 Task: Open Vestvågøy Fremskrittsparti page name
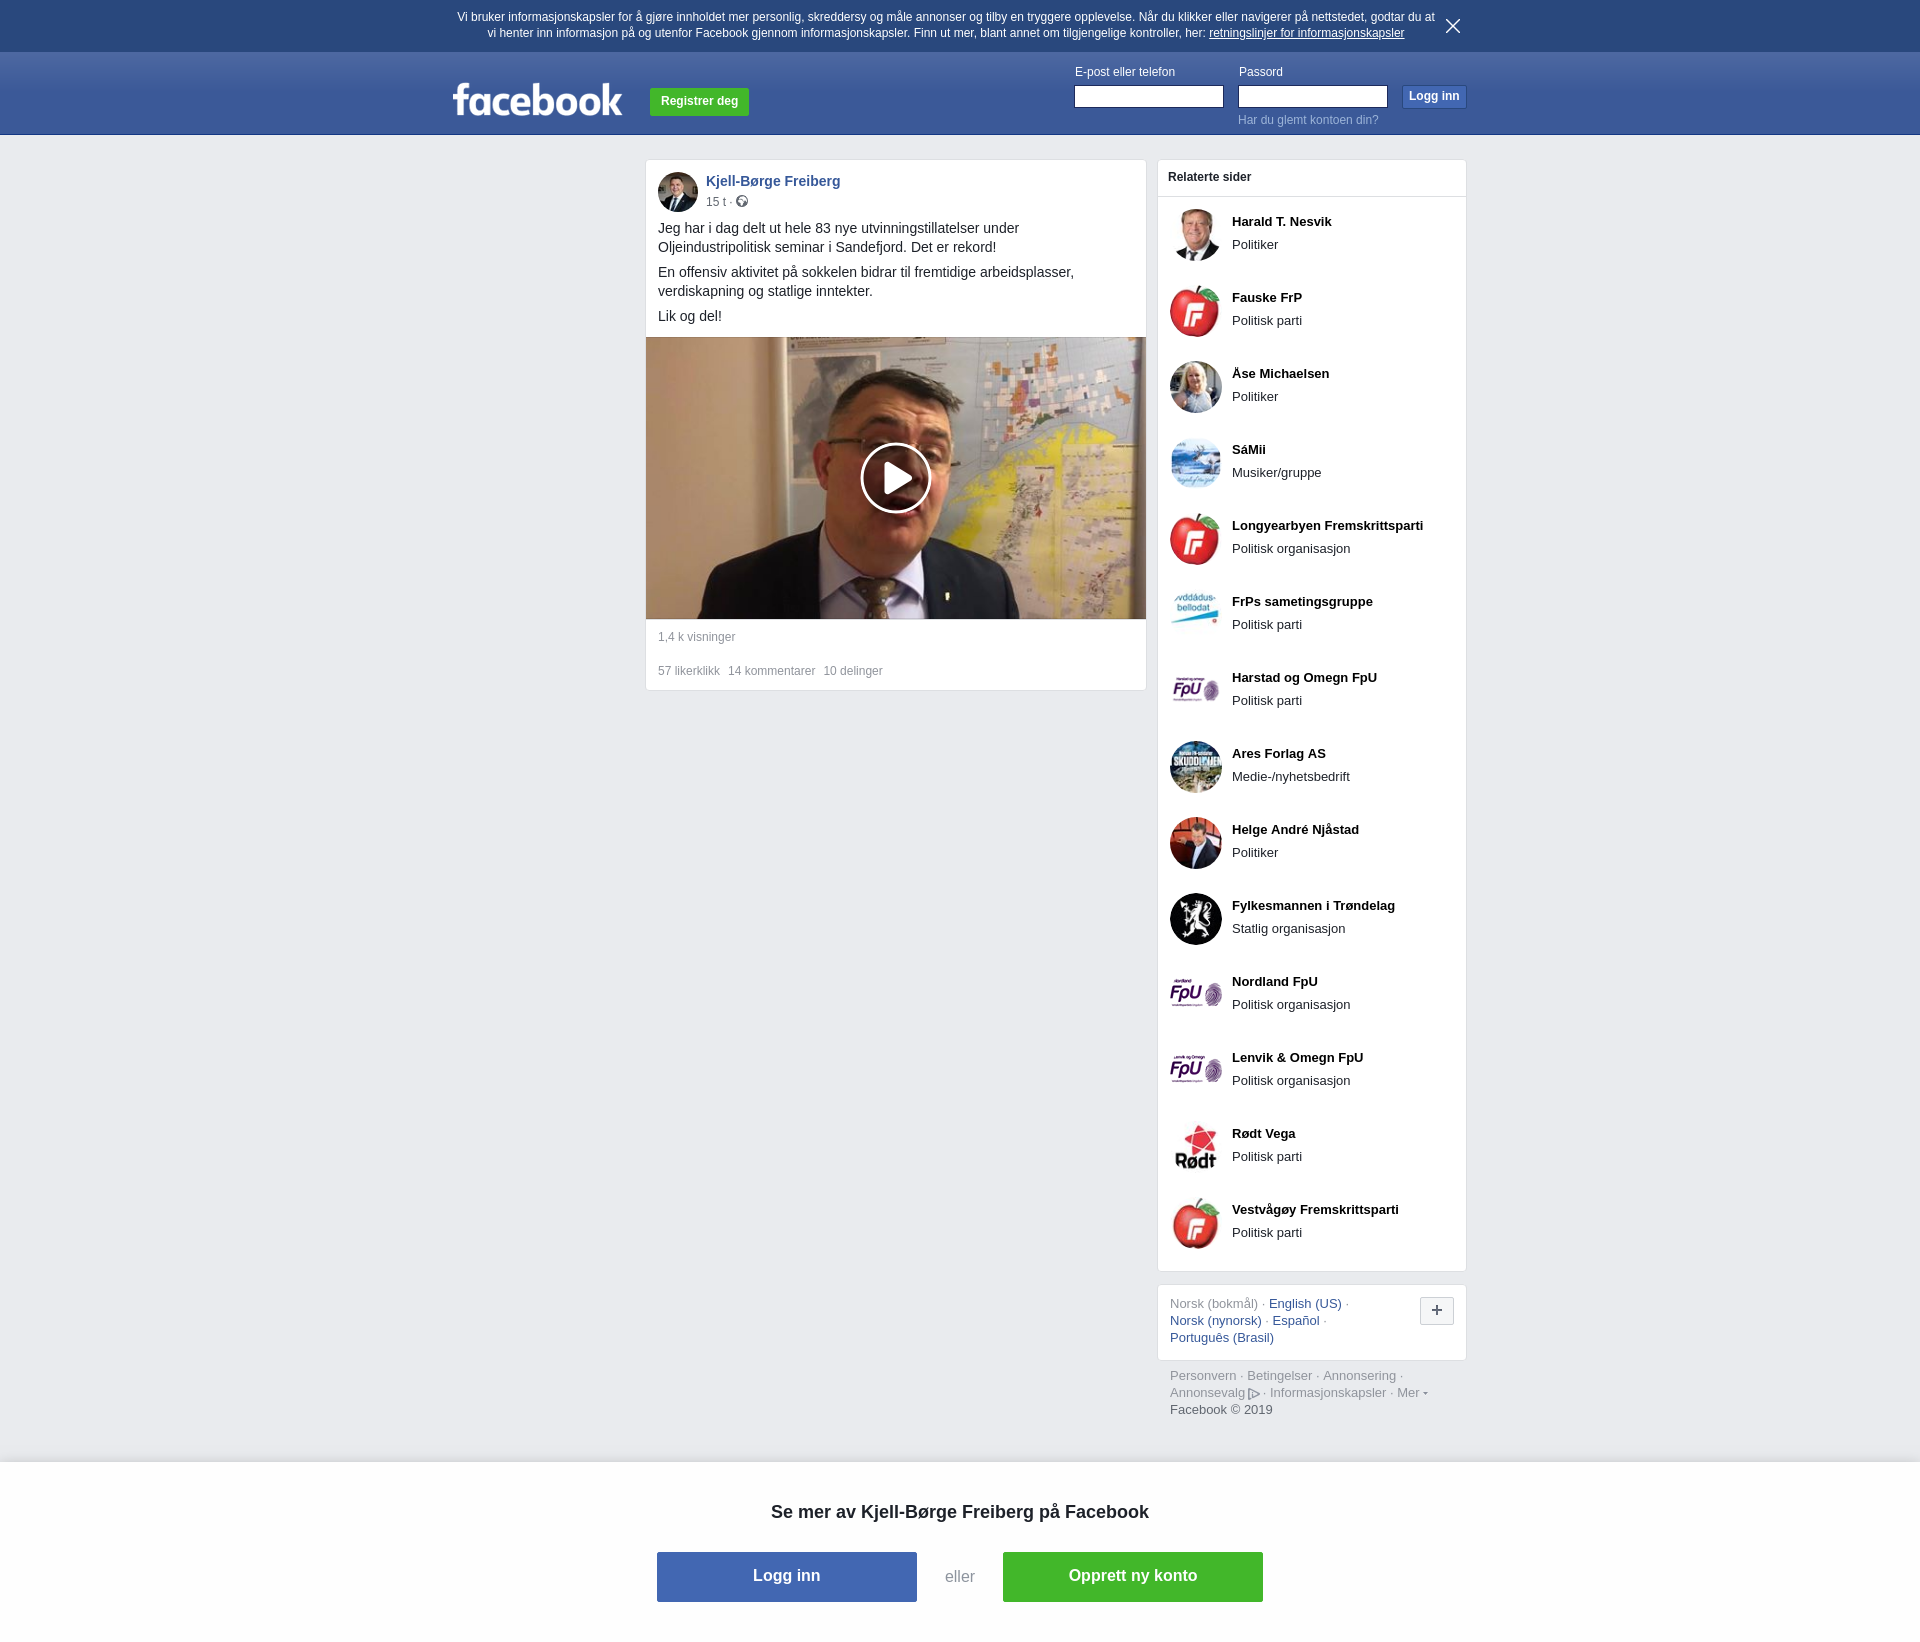(x=1315, y=1210)
